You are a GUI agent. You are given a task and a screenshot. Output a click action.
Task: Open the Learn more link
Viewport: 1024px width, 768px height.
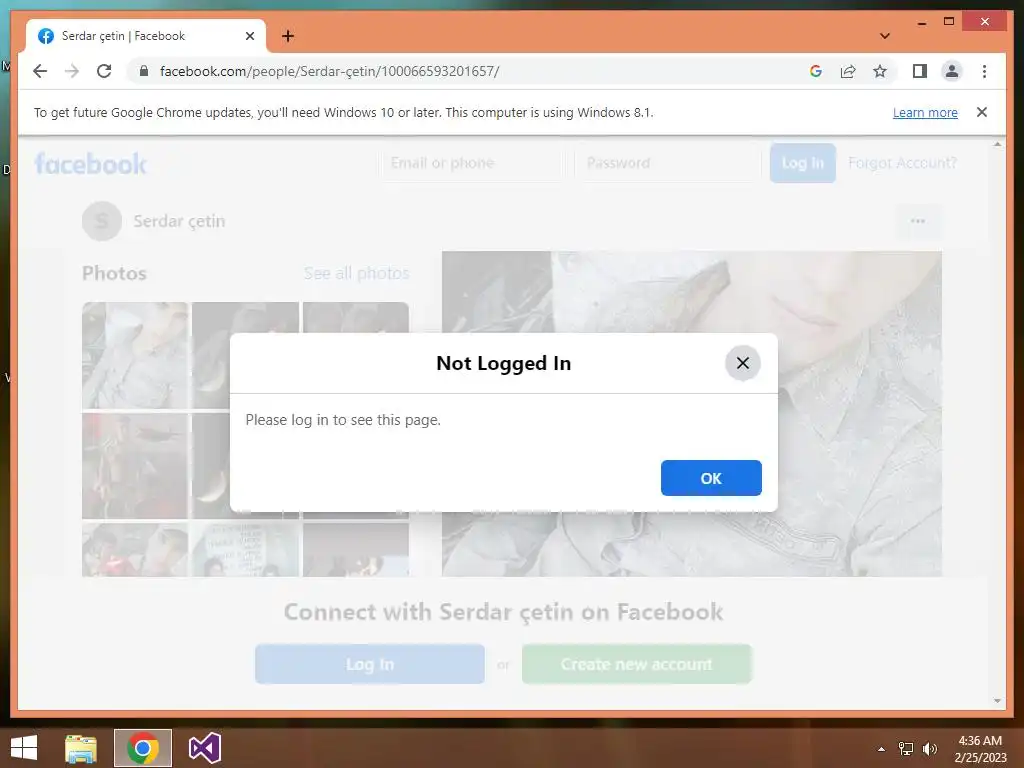coord(925,112)
